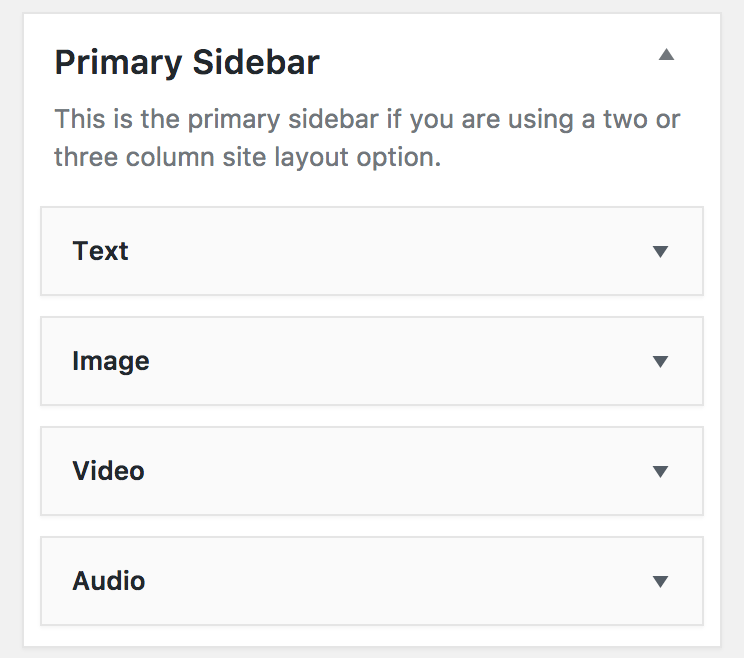Click the sidebar description's first line
The height and width of the screenshot is (658, 744).
(x=367, y=120)
